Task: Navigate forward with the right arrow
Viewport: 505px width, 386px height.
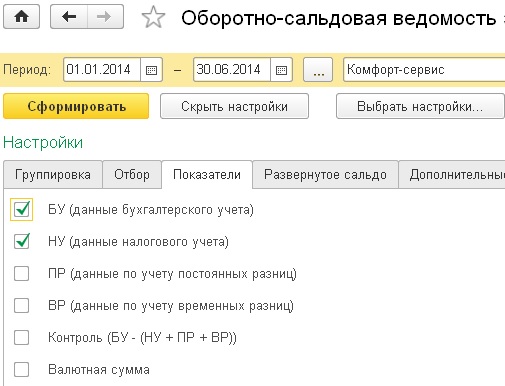Action: [106, 16]
